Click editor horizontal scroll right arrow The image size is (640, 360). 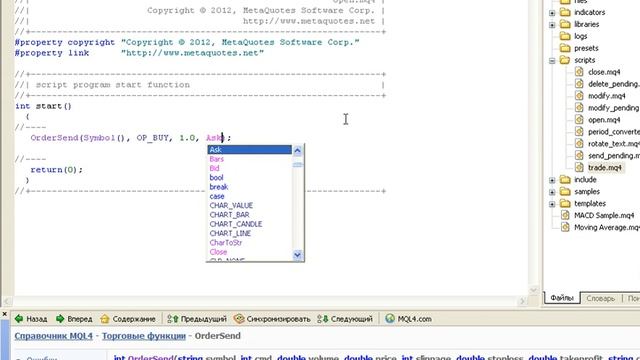tap(522, 302)
